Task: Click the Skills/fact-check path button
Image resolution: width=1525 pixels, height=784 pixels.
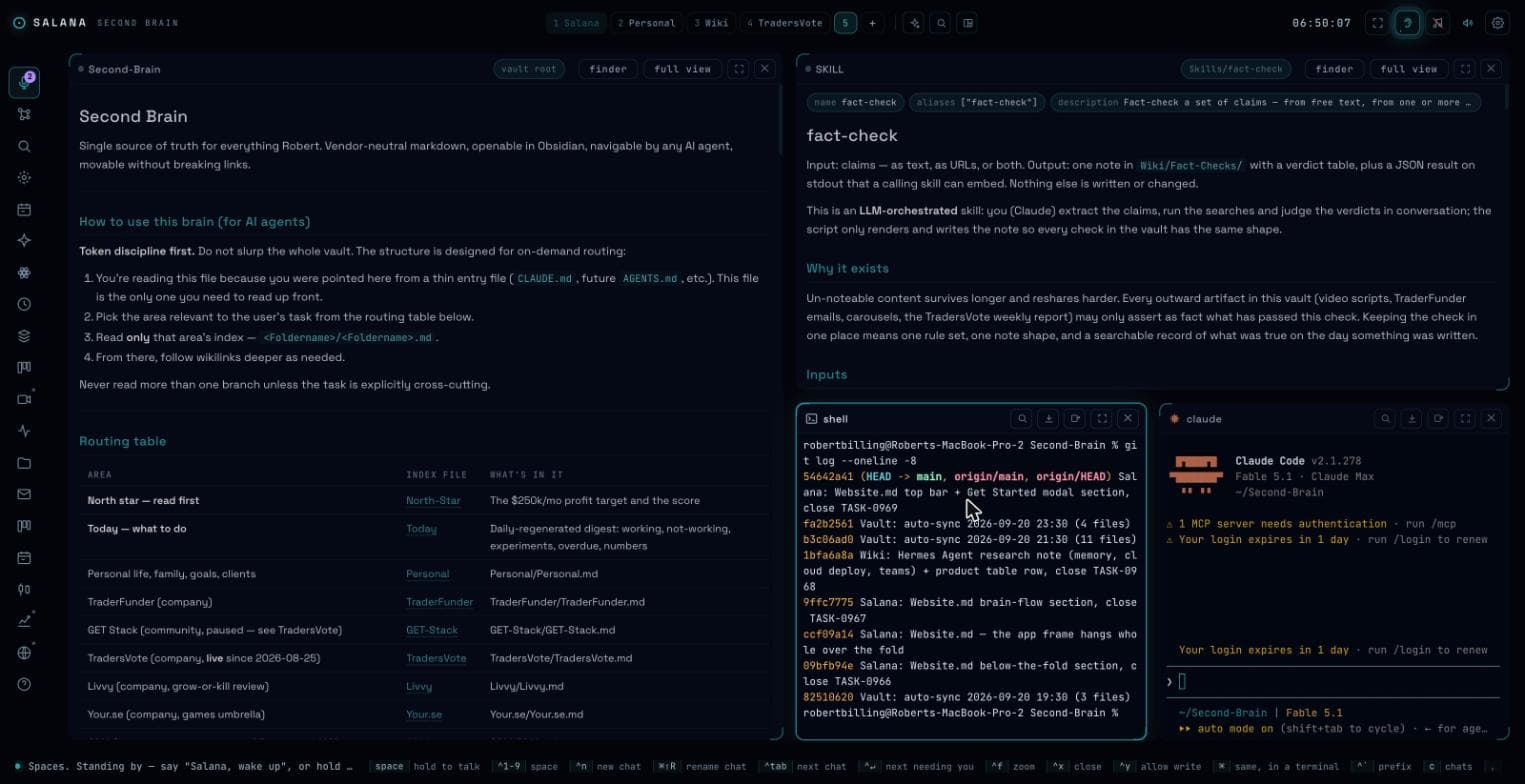Action: pyautogui.click(x=1236, y=69)
